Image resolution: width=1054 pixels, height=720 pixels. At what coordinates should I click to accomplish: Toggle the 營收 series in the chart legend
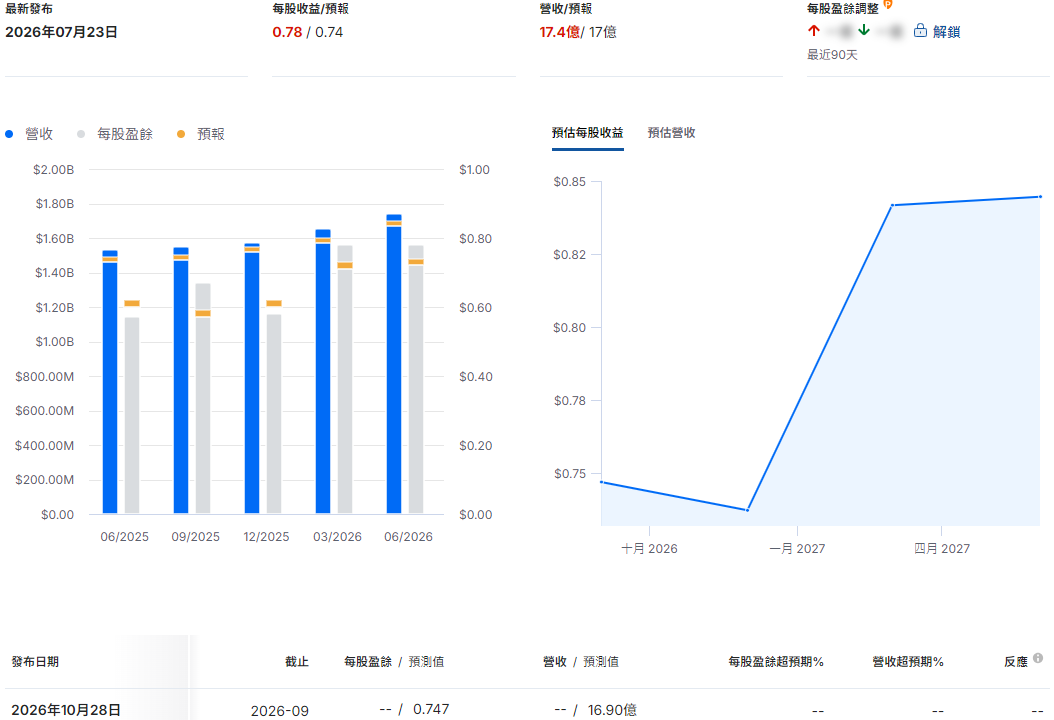coord(29,134)
